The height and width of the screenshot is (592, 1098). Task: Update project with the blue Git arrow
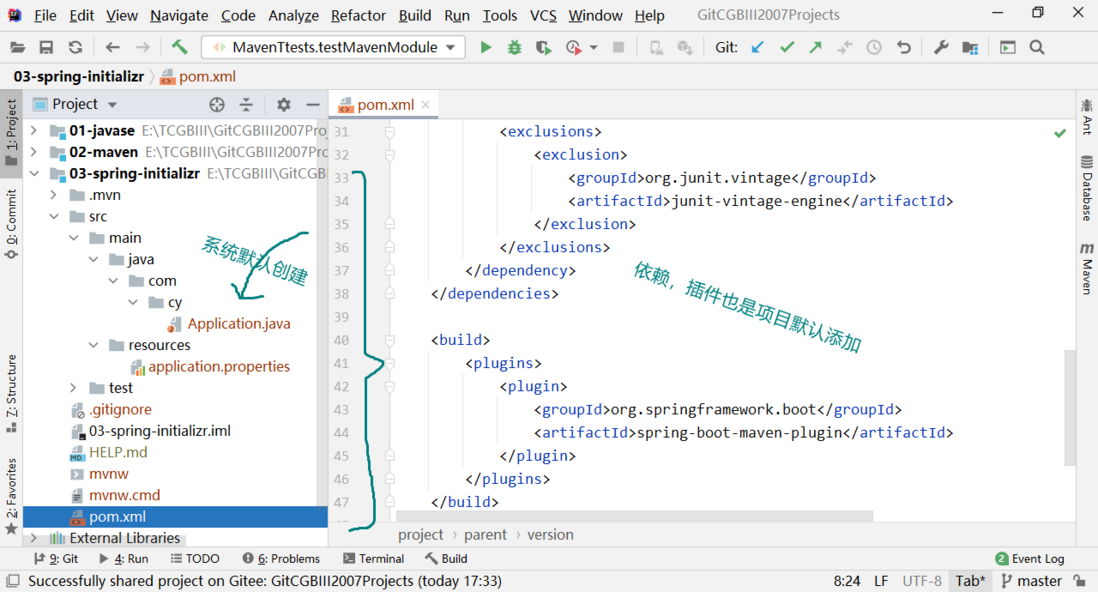[757, 48]
